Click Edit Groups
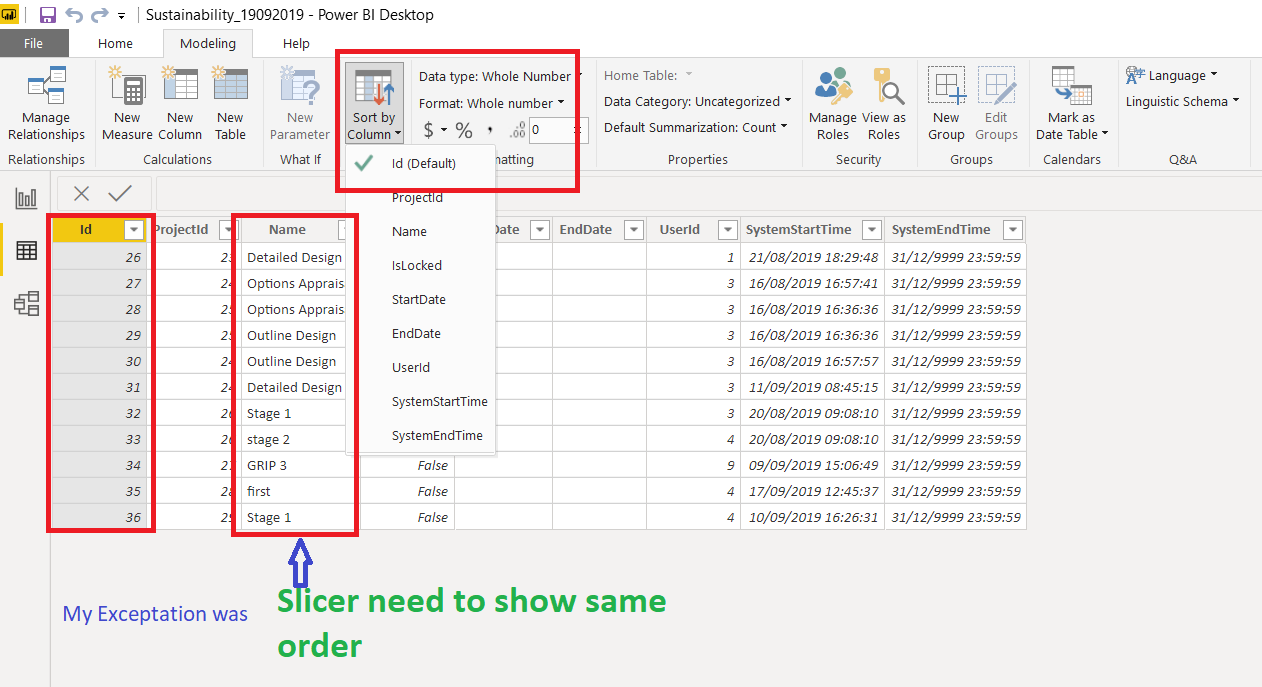Viewport: 1262px width, 687px height. coord(996,105)
